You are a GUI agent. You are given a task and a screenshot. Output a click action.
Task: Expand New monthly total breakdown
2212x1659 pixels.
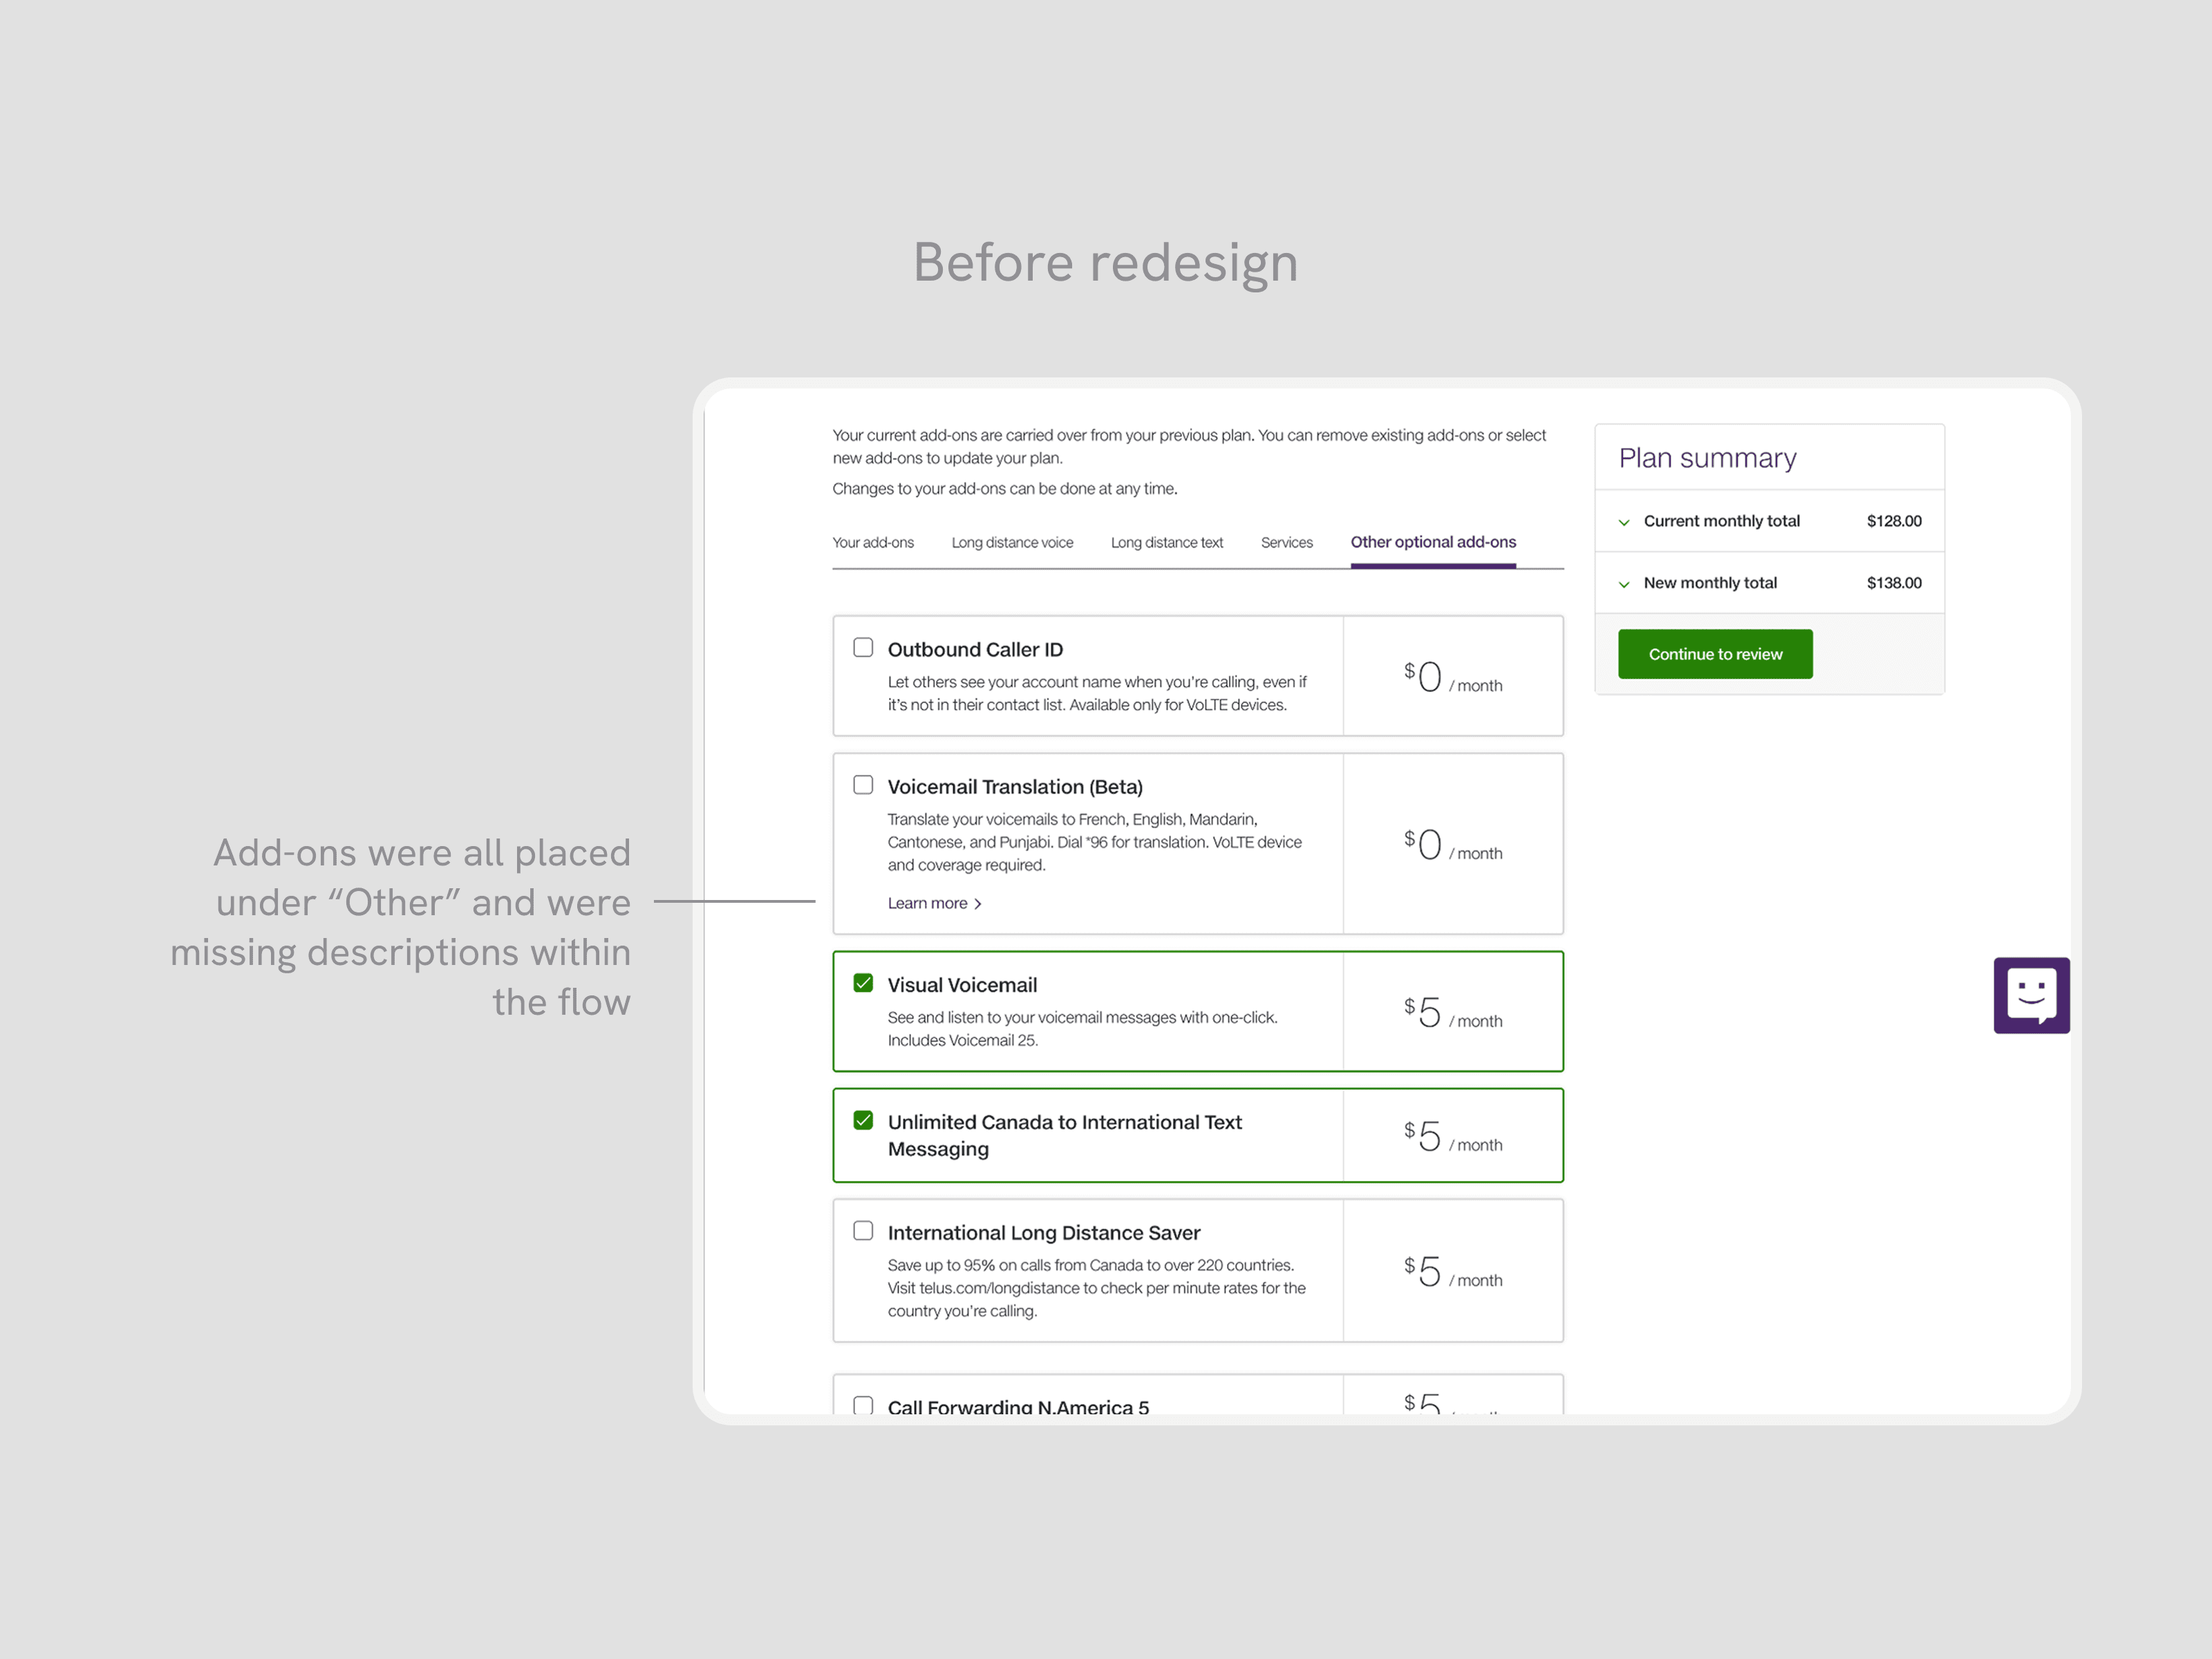point(1624,584)
